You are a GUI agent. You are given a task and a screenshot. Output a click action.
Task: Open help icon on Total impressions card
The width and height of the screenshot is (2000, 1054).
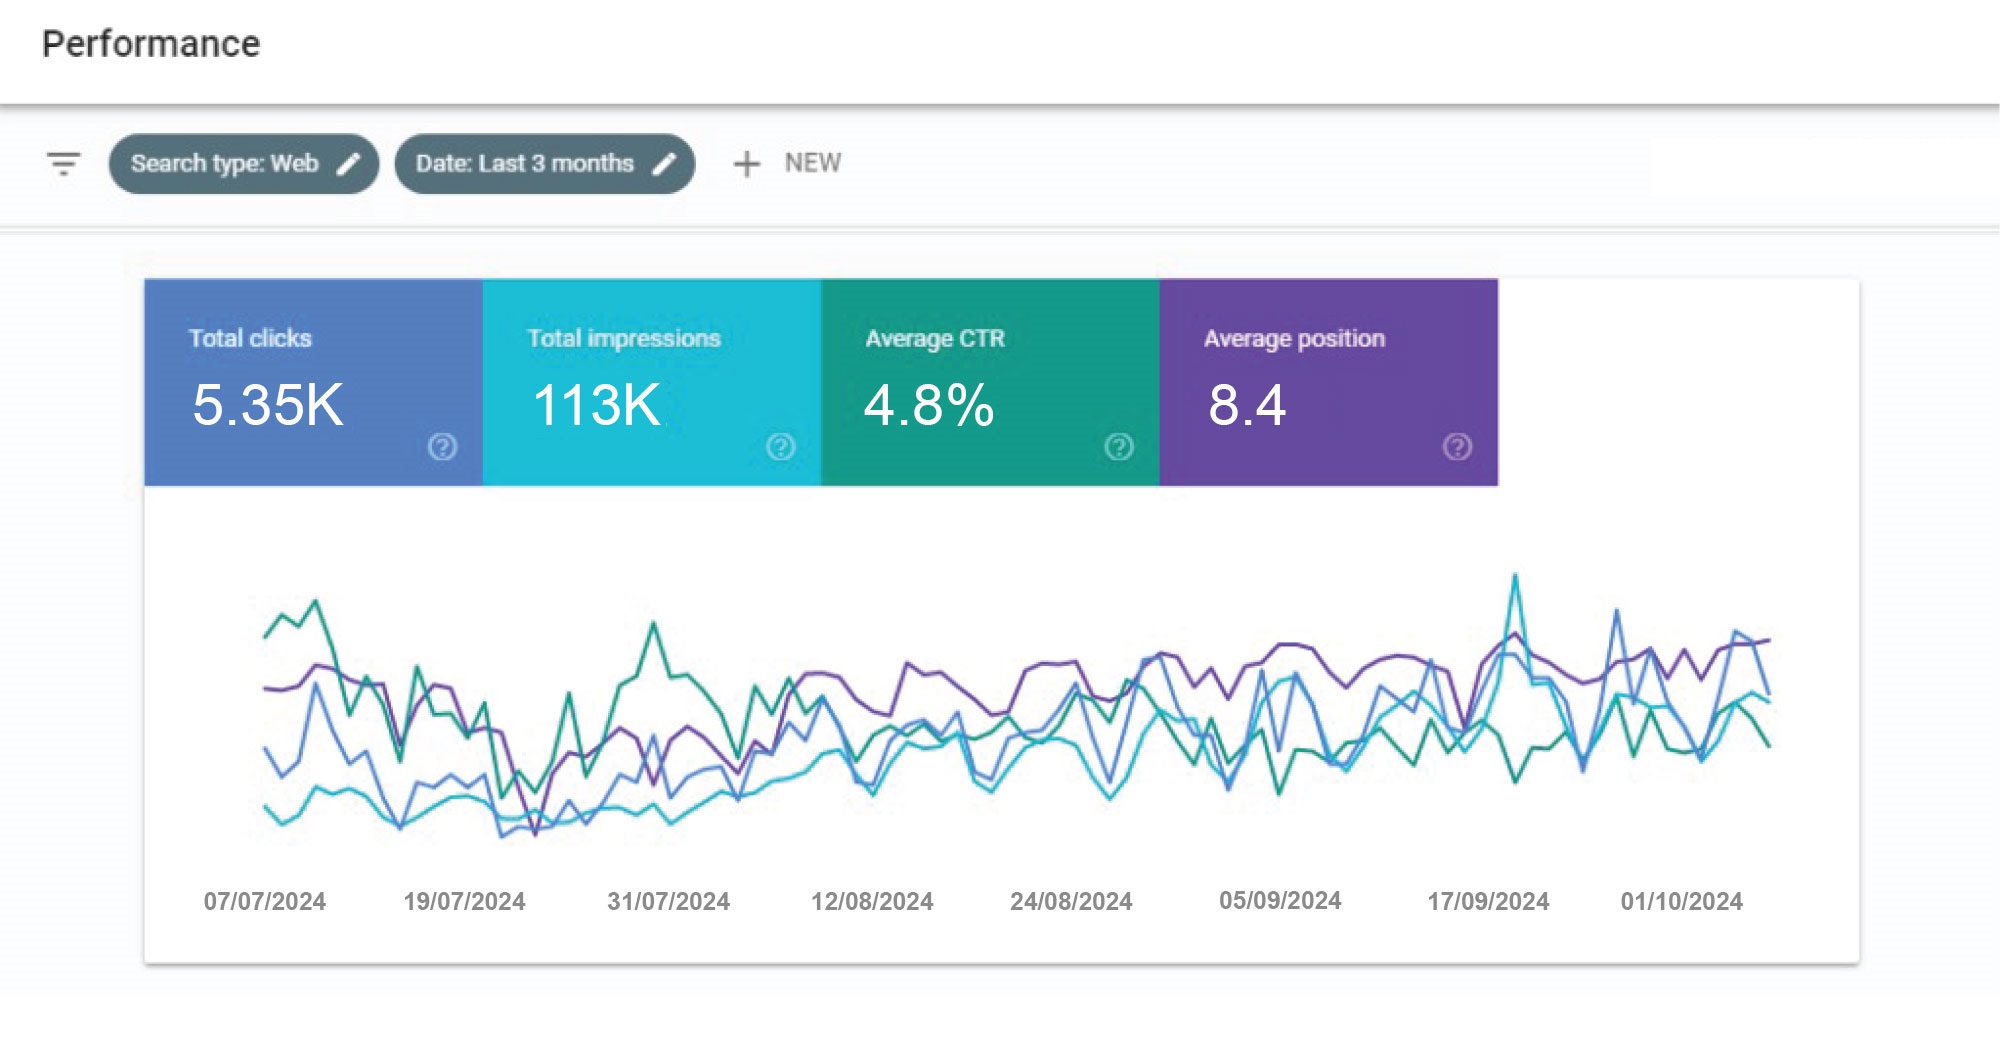pos(780,447)
